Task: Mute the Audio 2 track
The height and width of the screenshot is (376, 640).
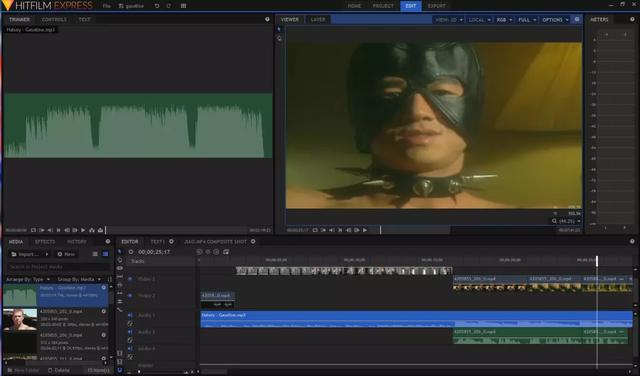Action: tap(130, 332)
